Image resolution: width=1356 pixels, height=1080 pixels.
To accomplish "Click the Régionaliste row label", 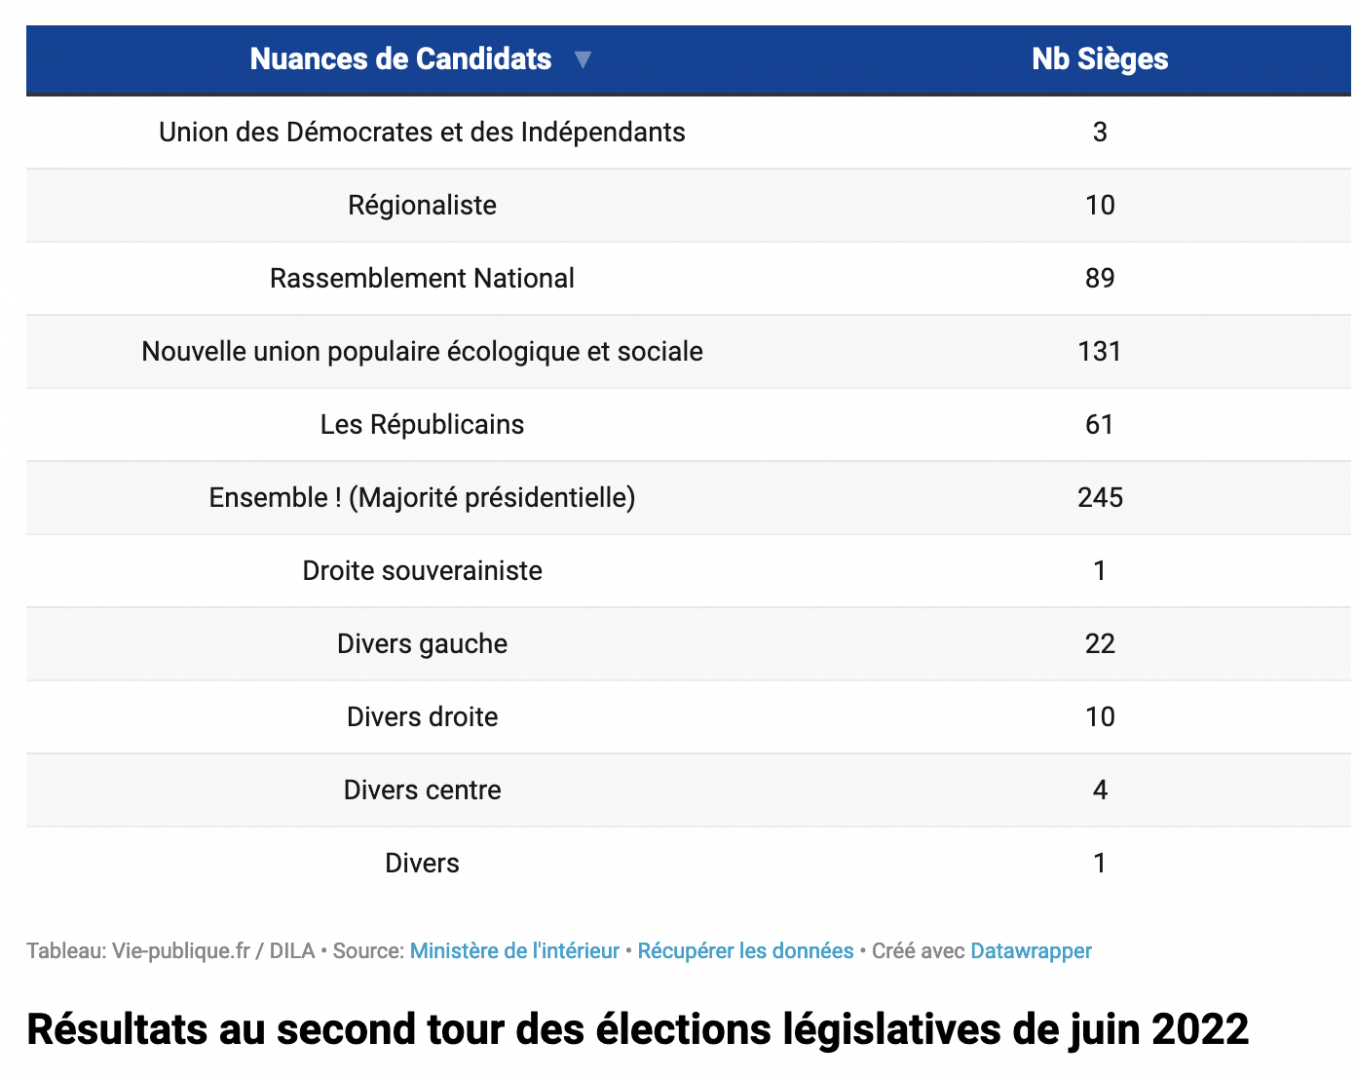I will pos(422,206).
